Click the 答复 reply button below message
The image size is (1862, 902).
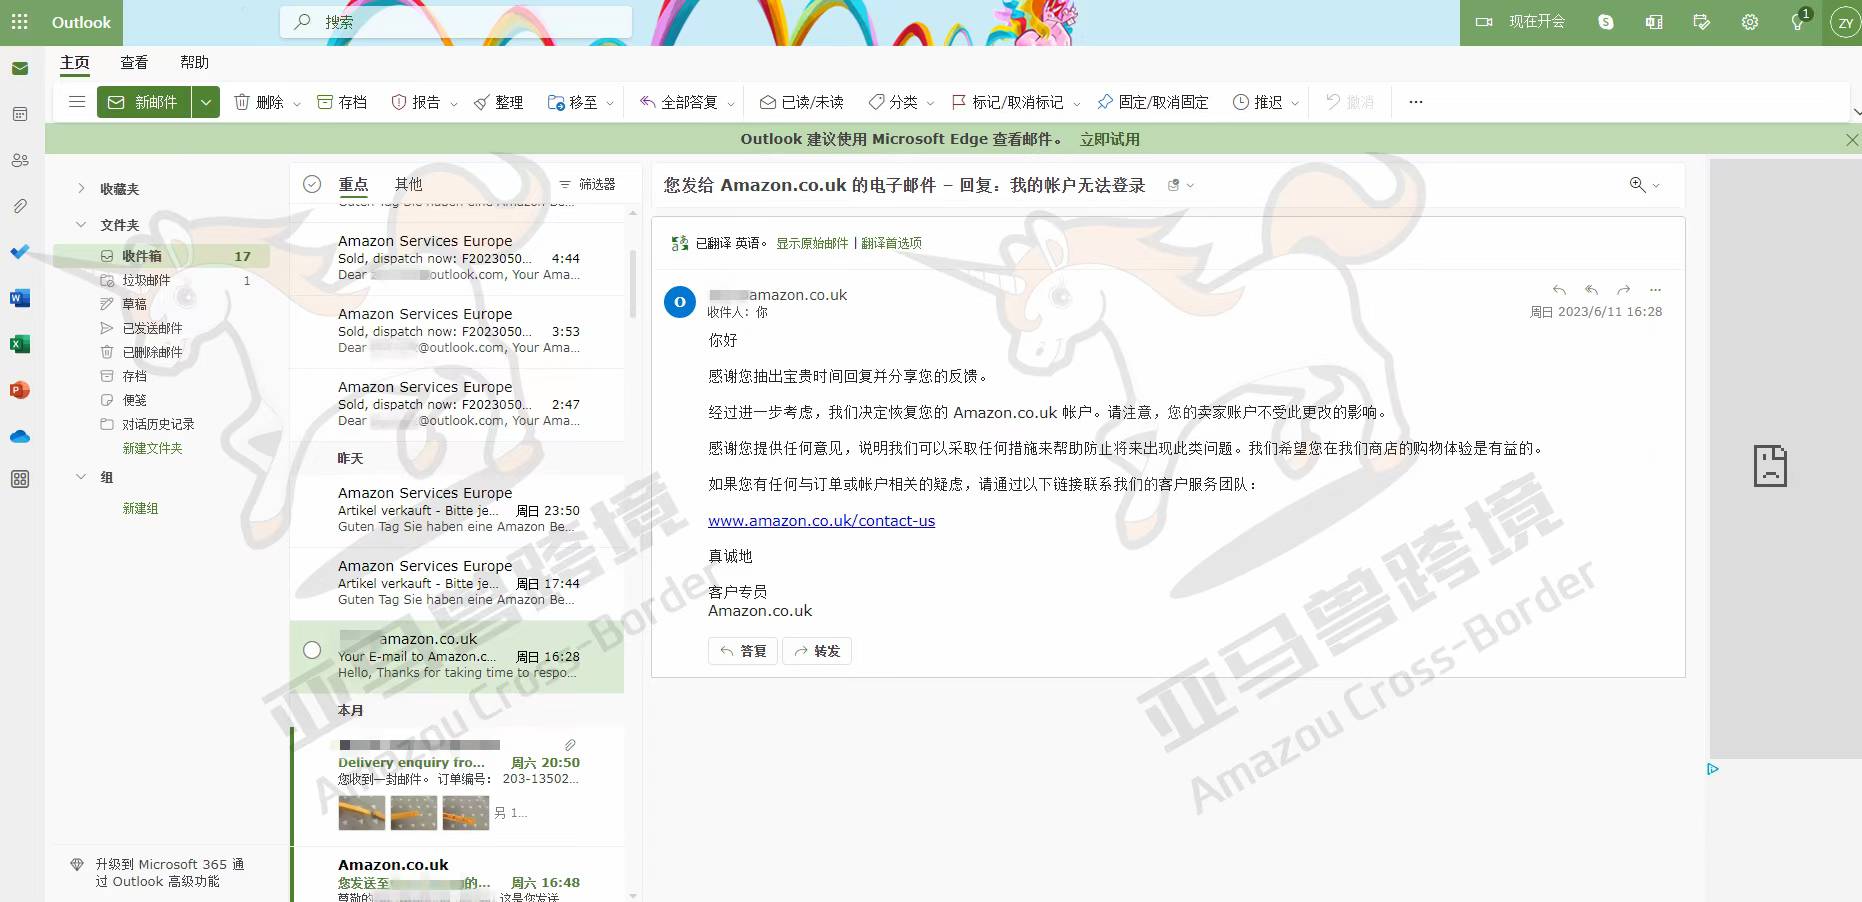(x=743, y=651)
